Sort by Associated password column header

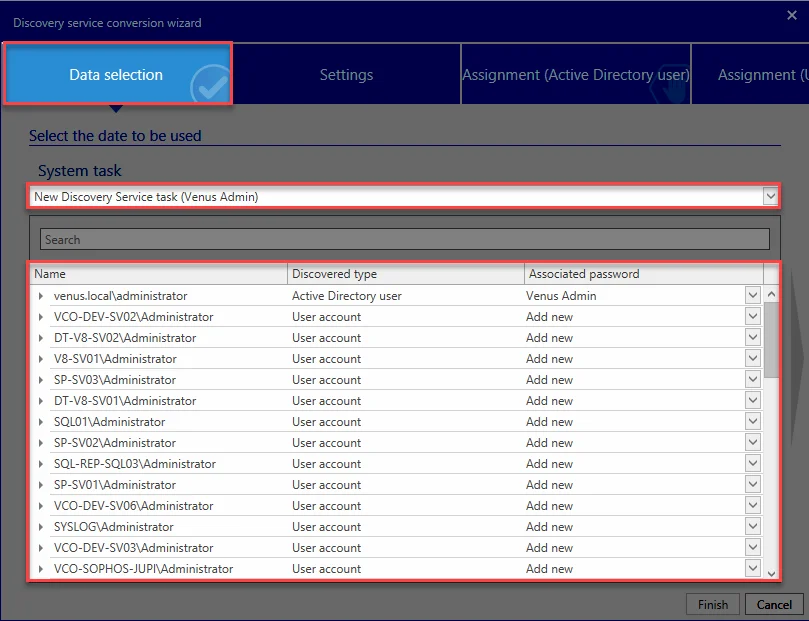(x=643, y=274)
